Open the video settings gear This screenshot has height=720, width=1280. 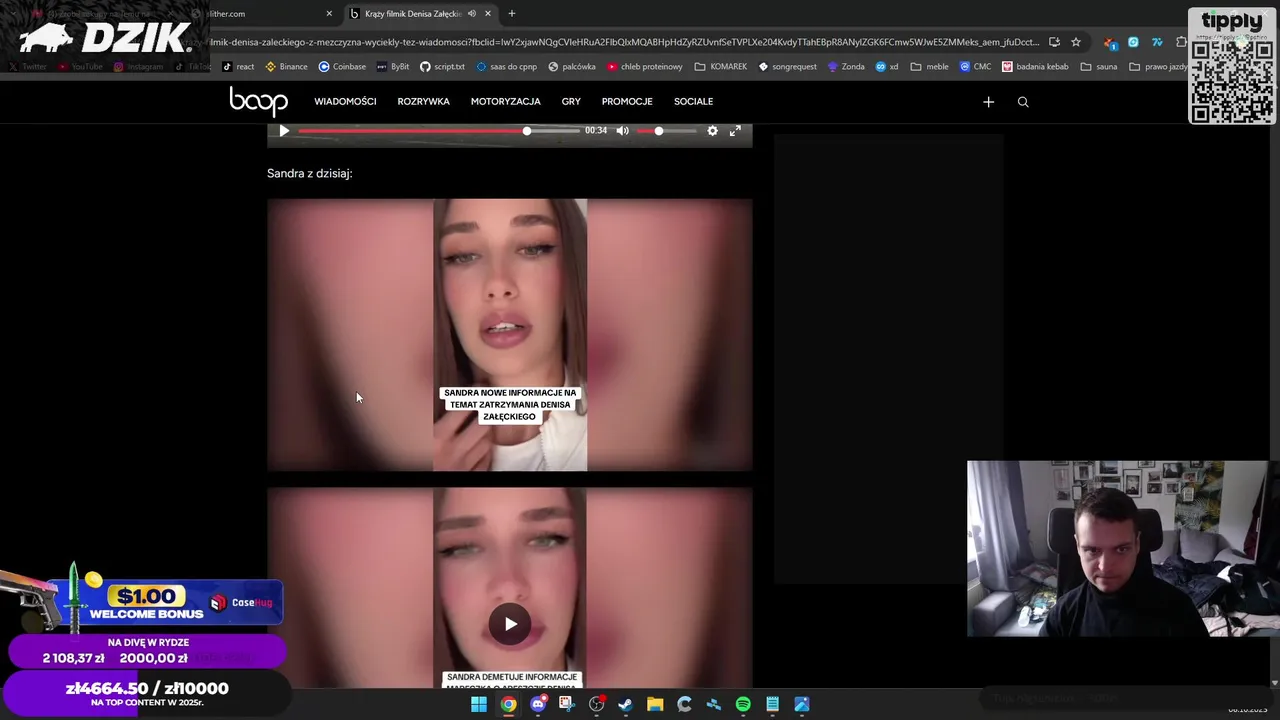712,131
